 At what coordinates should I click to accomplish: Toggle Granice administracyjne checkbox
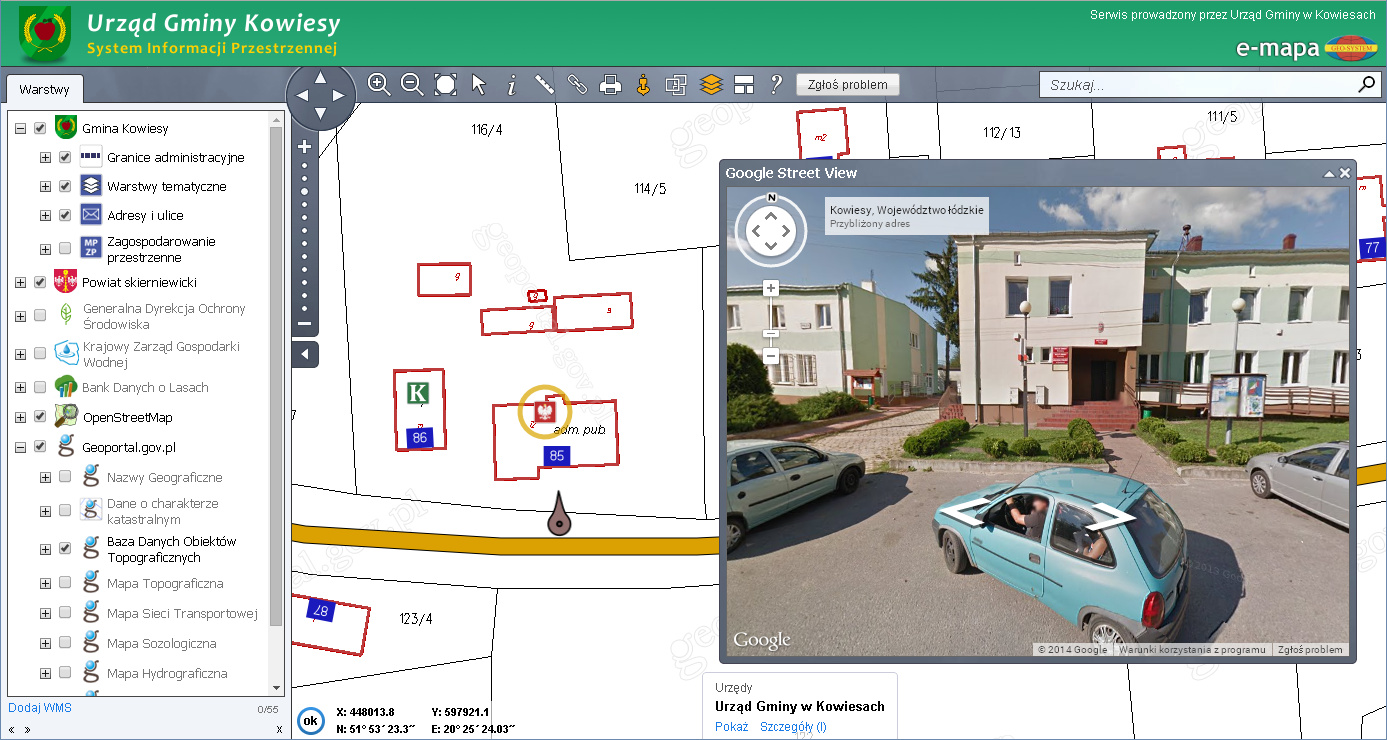65,157
